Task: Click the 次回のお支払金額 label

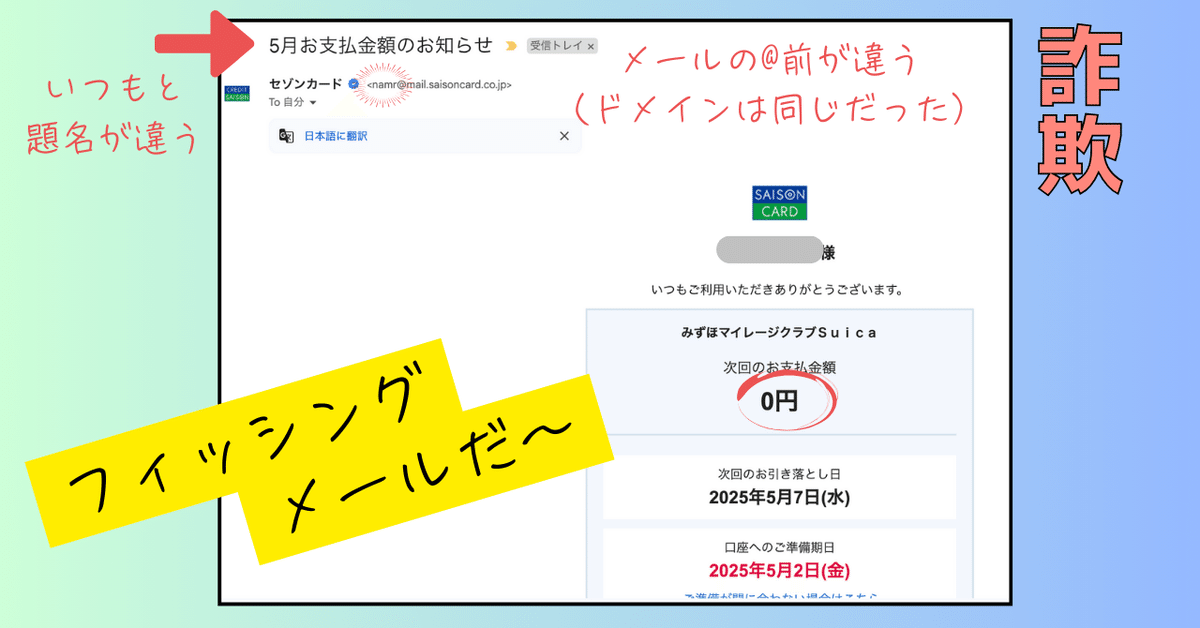Action: pos(779,368)
